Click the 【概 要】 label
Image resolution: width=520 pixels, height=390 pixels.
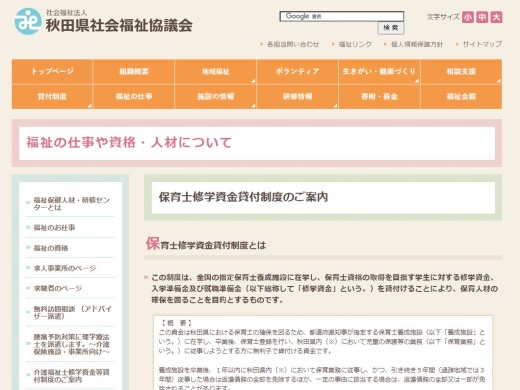(177, 323)
